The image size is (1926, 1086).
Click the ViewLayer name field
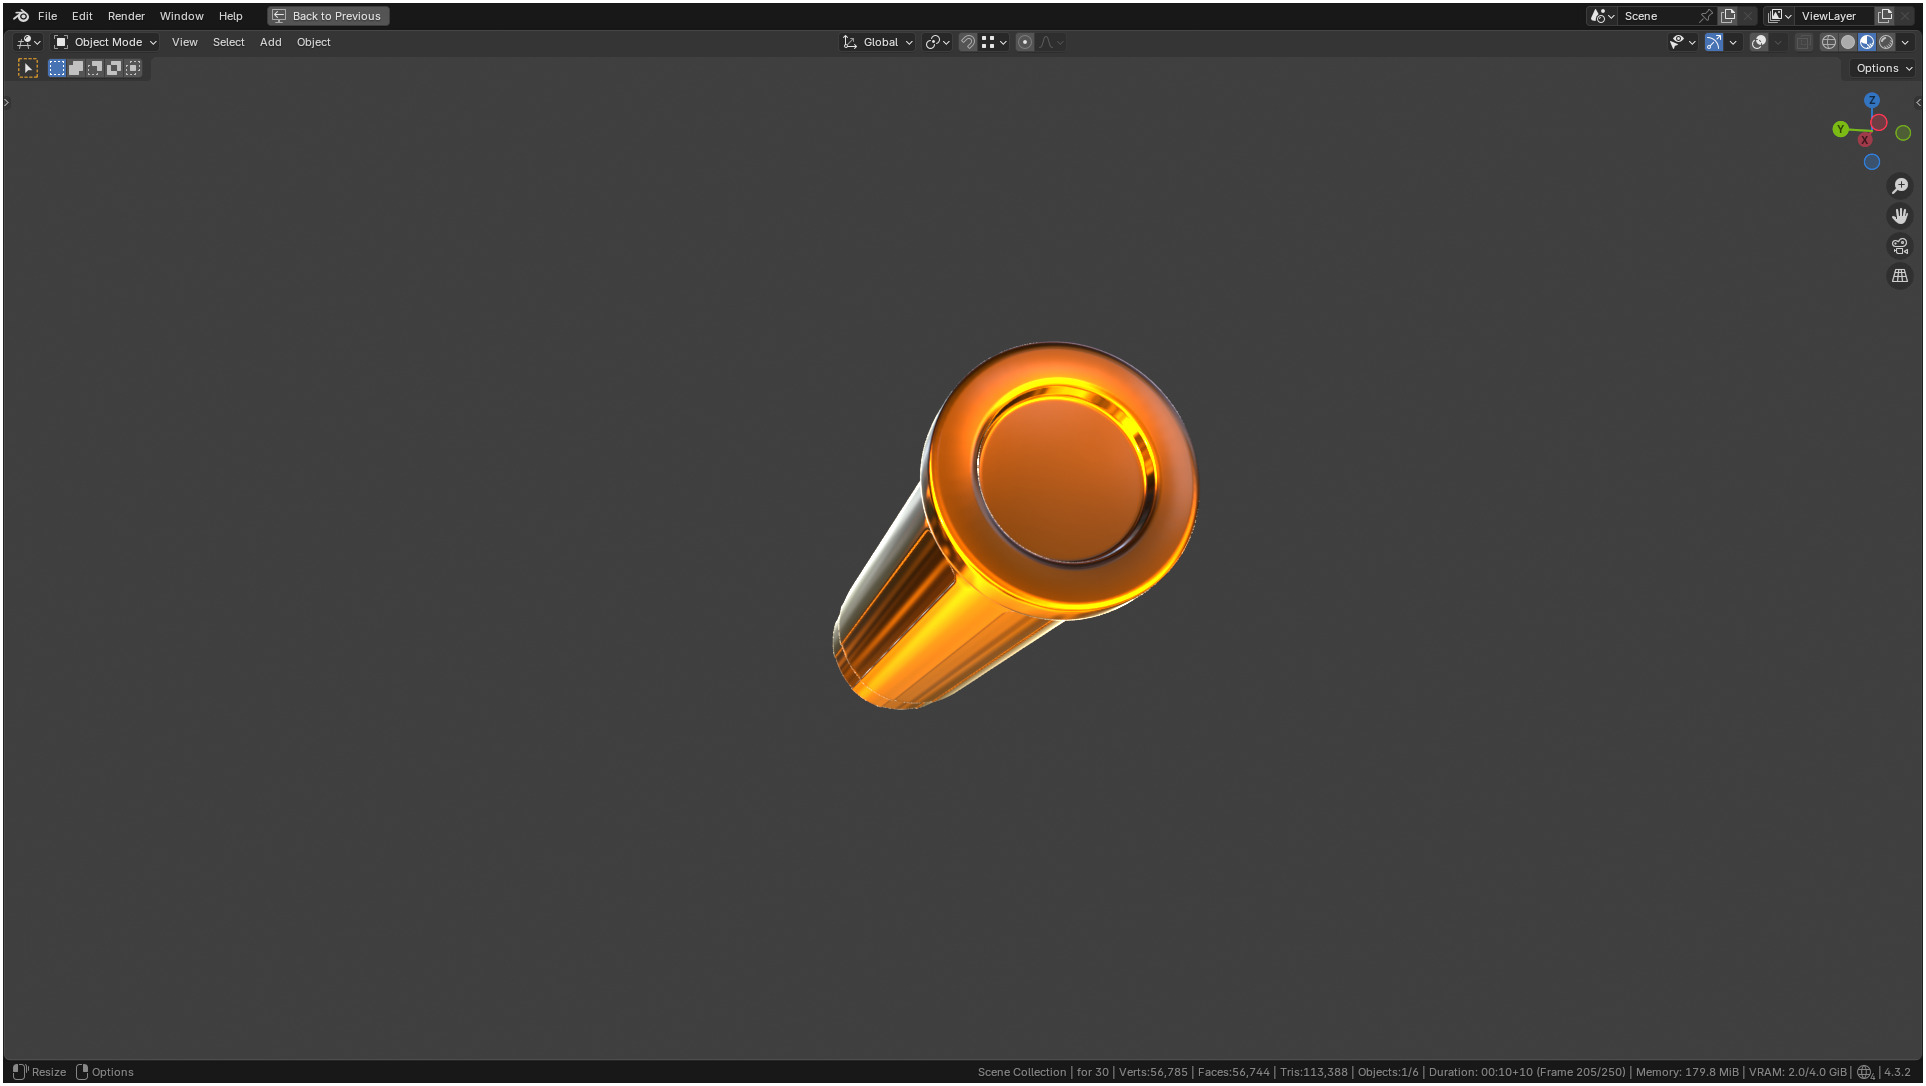(1830, 16)
